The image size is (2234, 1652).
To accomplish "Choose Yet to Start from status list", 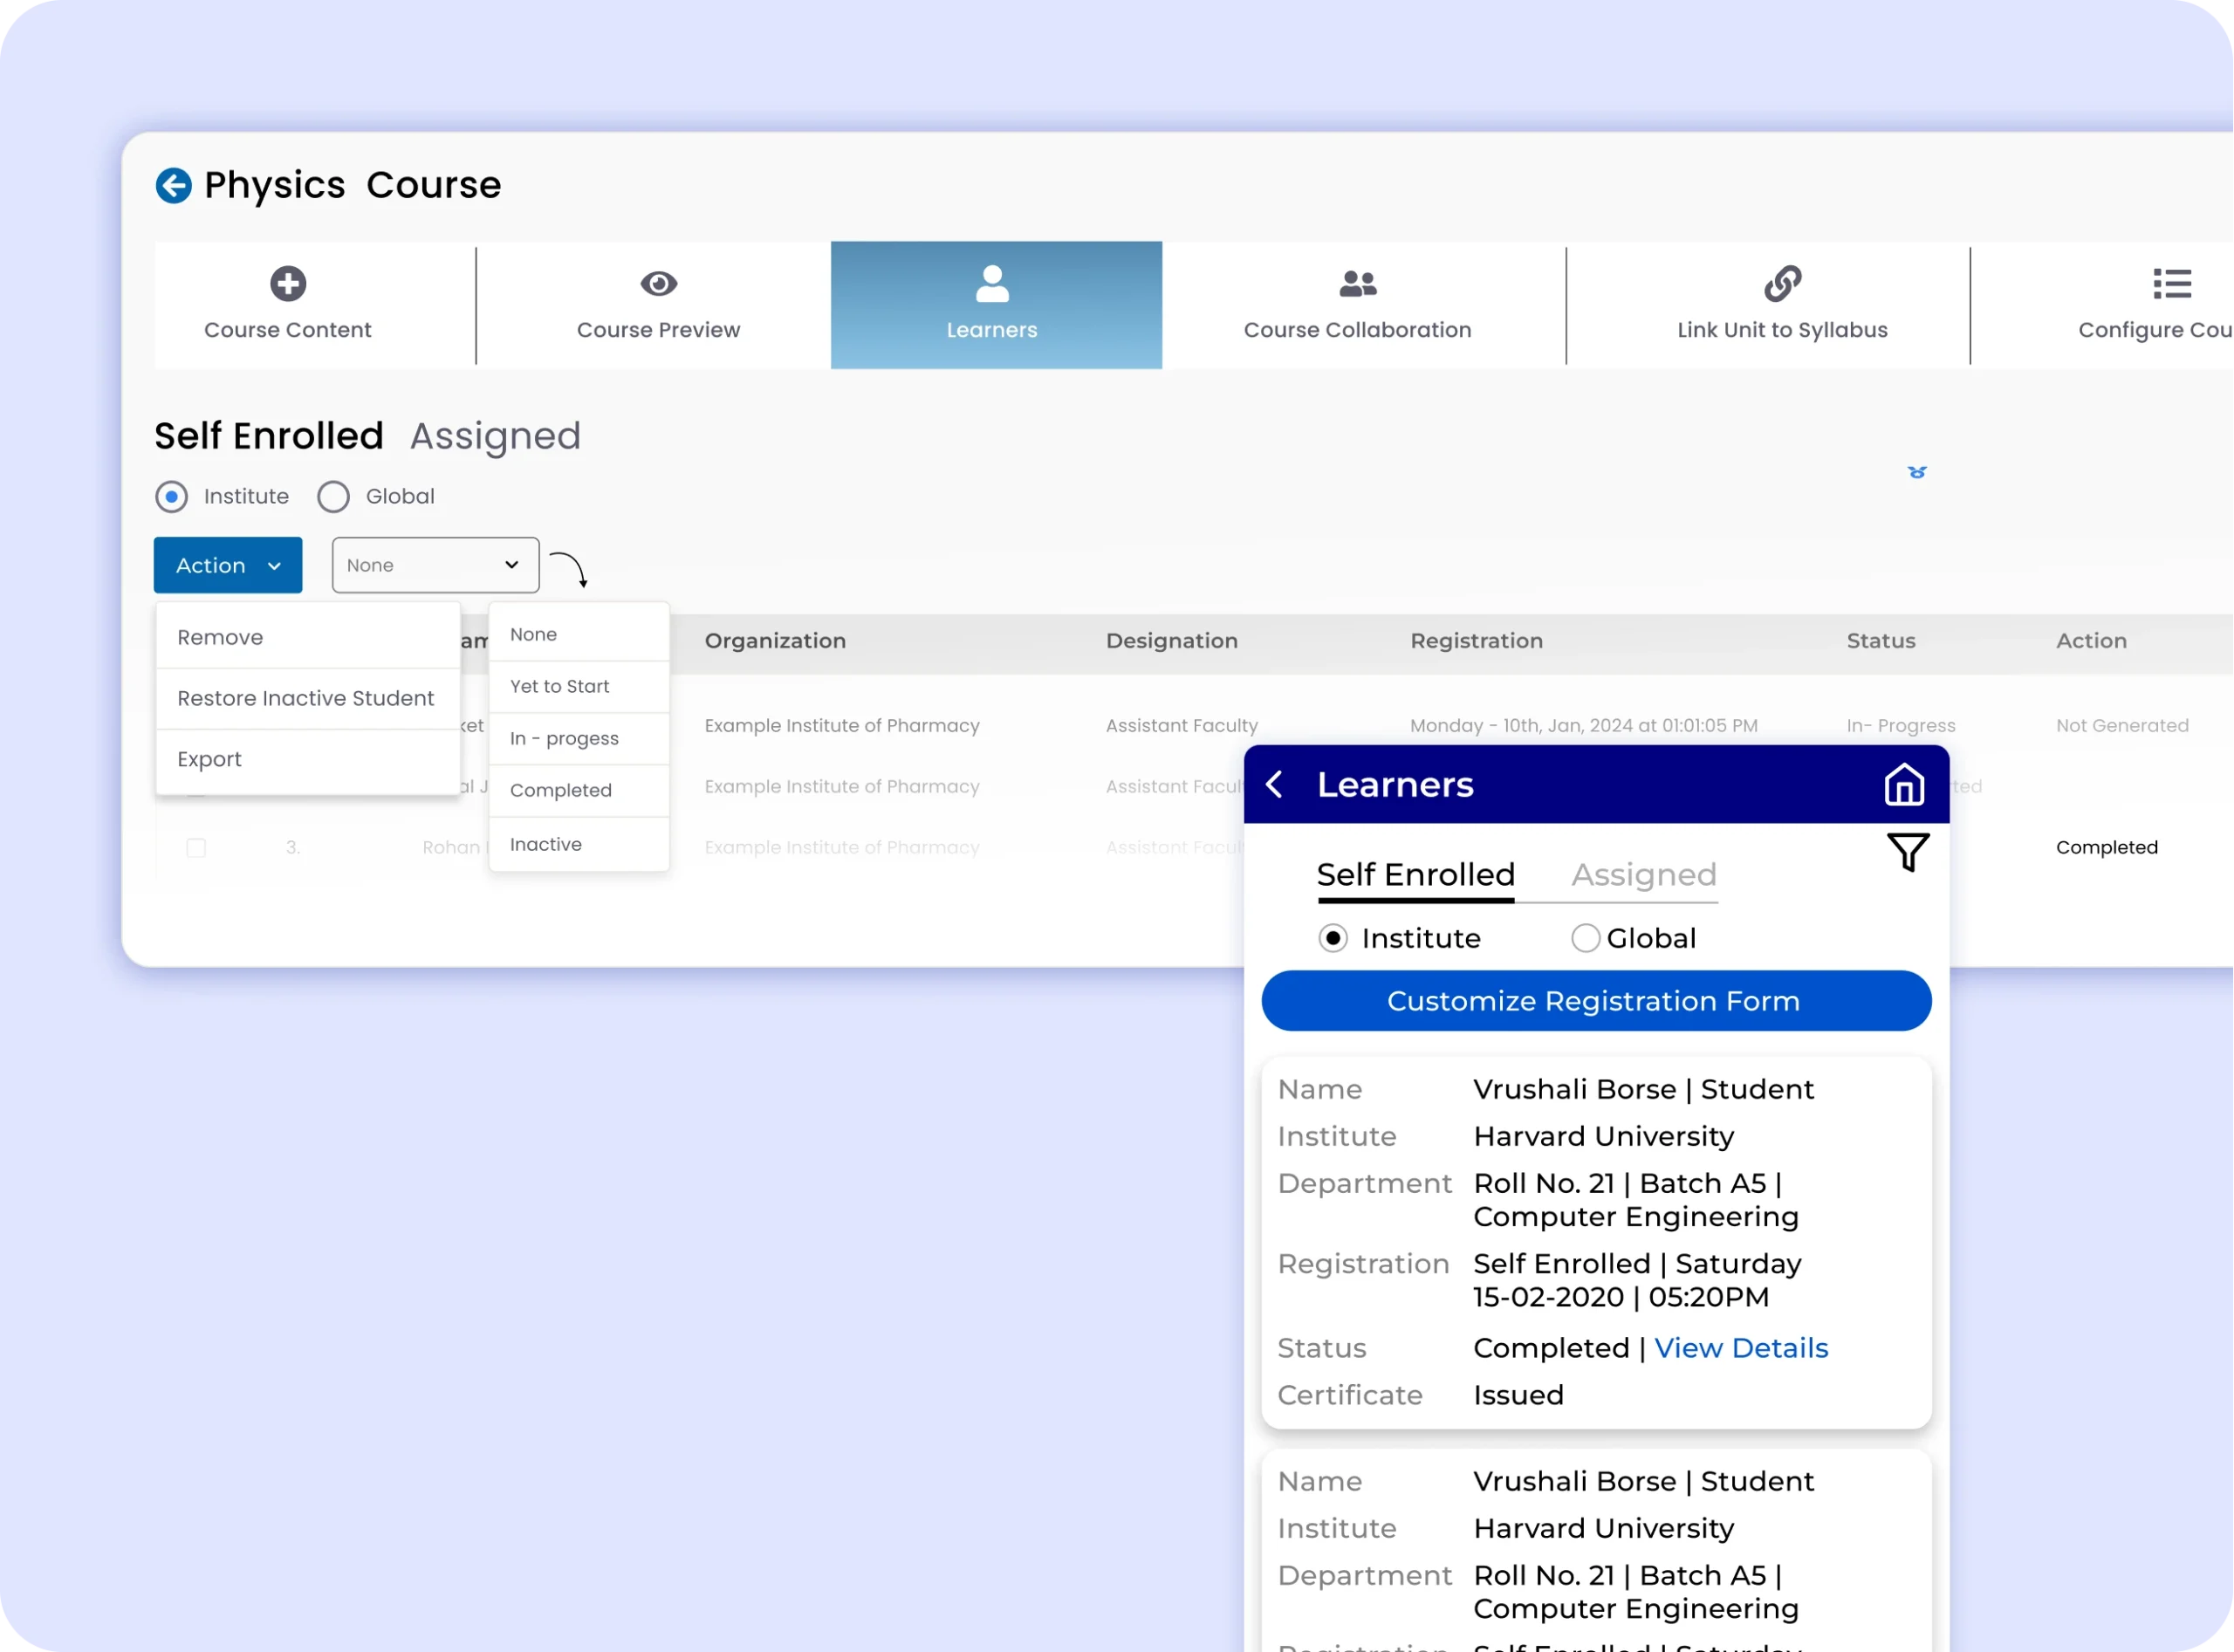I will (560, 686).
